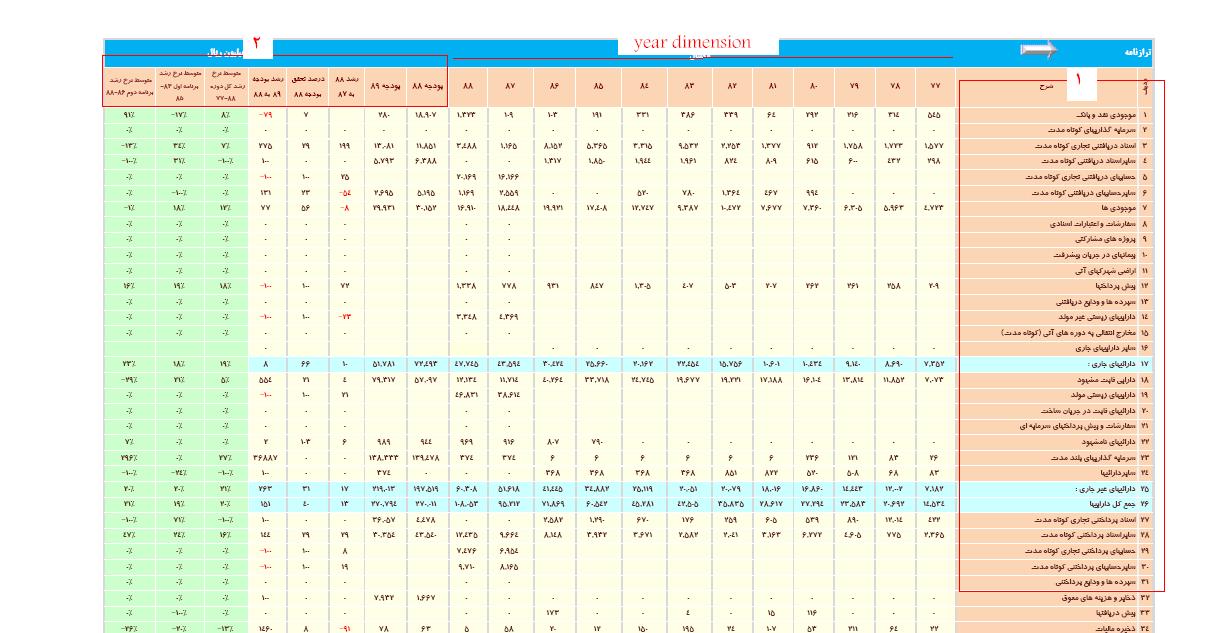Select the ۷۷ year column header
The width and height of the screenshot is (1215, 633).
point(934,87)
